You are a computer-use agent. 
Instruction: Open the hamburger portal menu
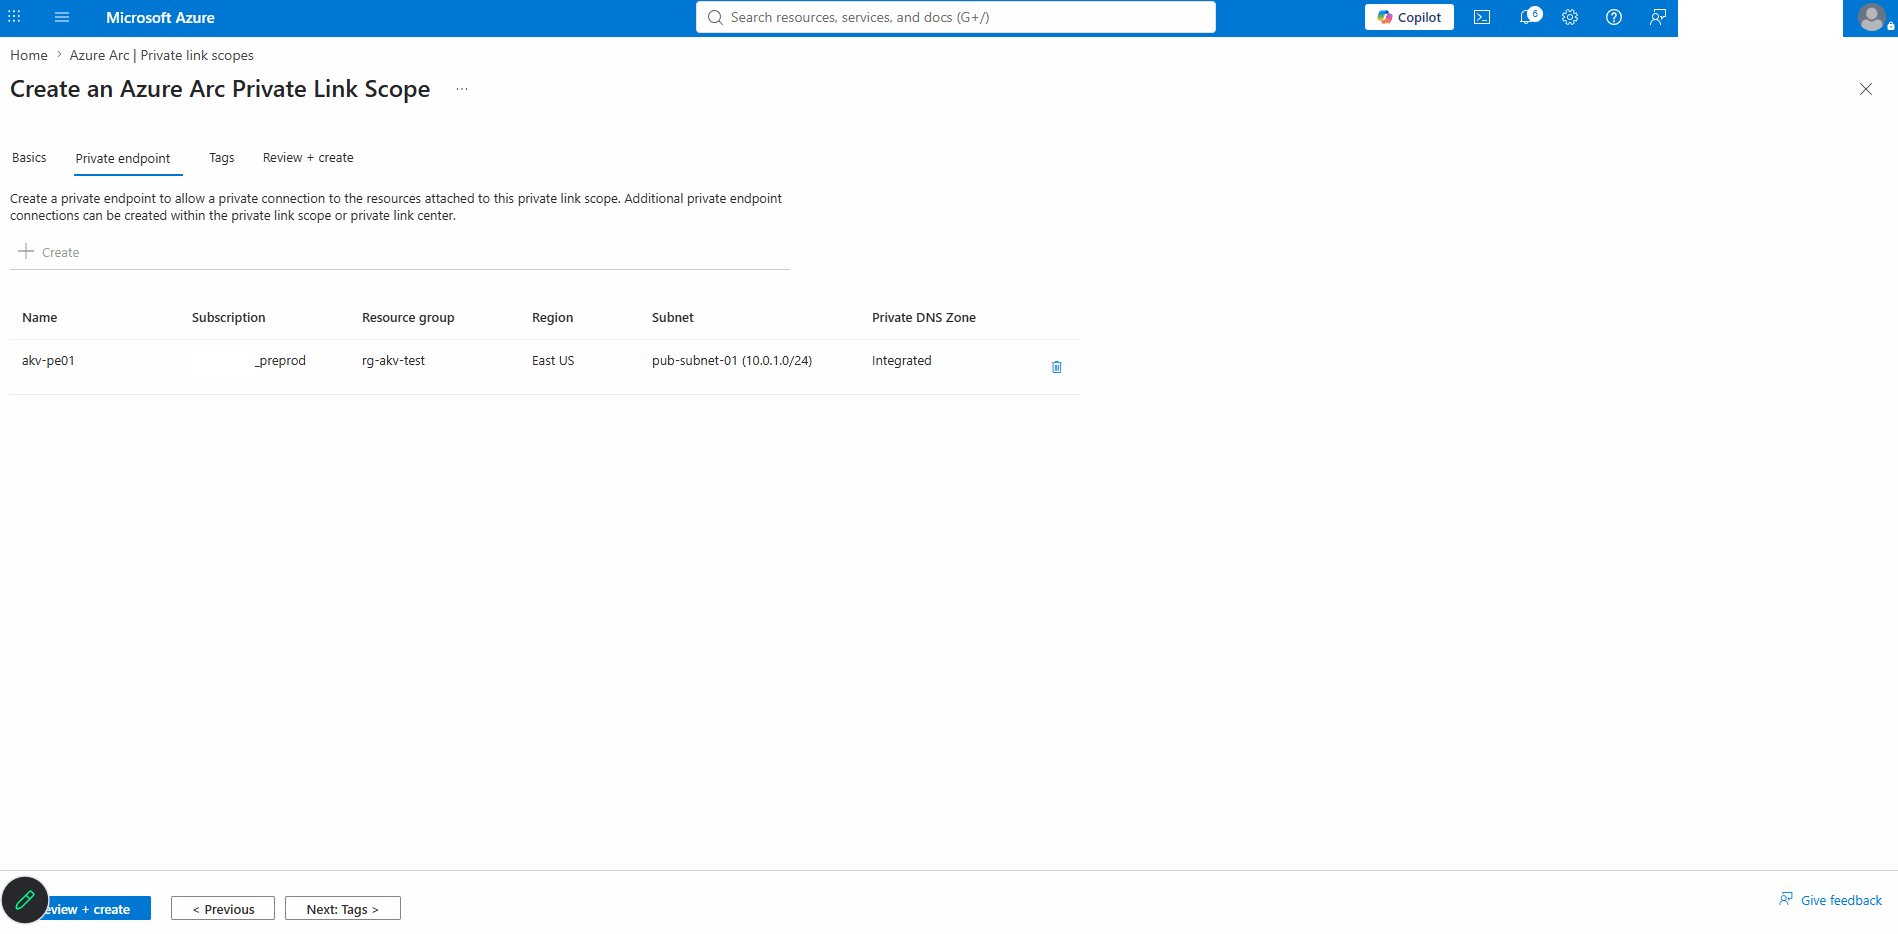[62, 17]
